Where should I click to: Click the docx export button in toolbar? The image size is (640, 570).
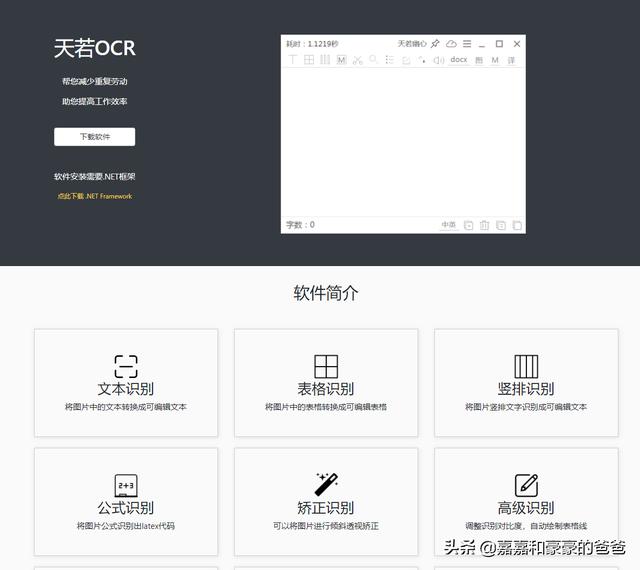click(459, 60)
